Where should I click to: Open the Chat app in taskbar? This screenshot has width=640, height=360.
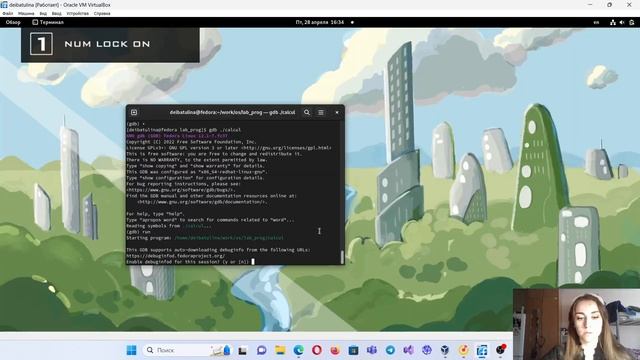262,350
